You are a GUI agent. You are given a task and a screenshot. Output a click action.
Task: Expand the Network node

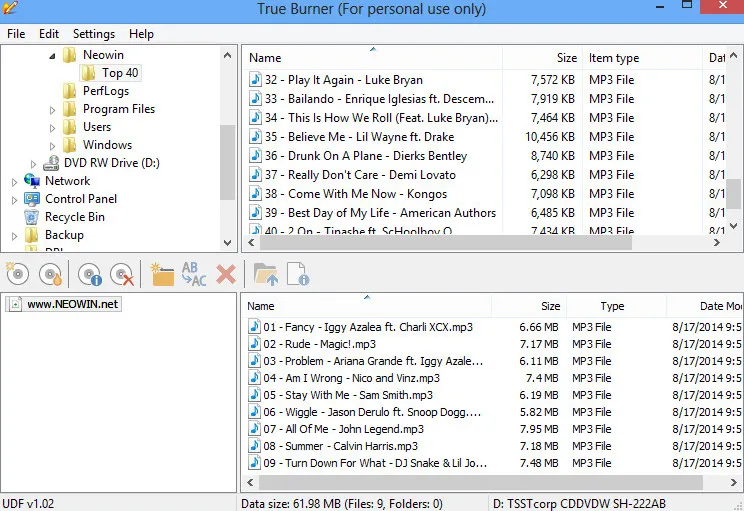(x=14, y=182)
